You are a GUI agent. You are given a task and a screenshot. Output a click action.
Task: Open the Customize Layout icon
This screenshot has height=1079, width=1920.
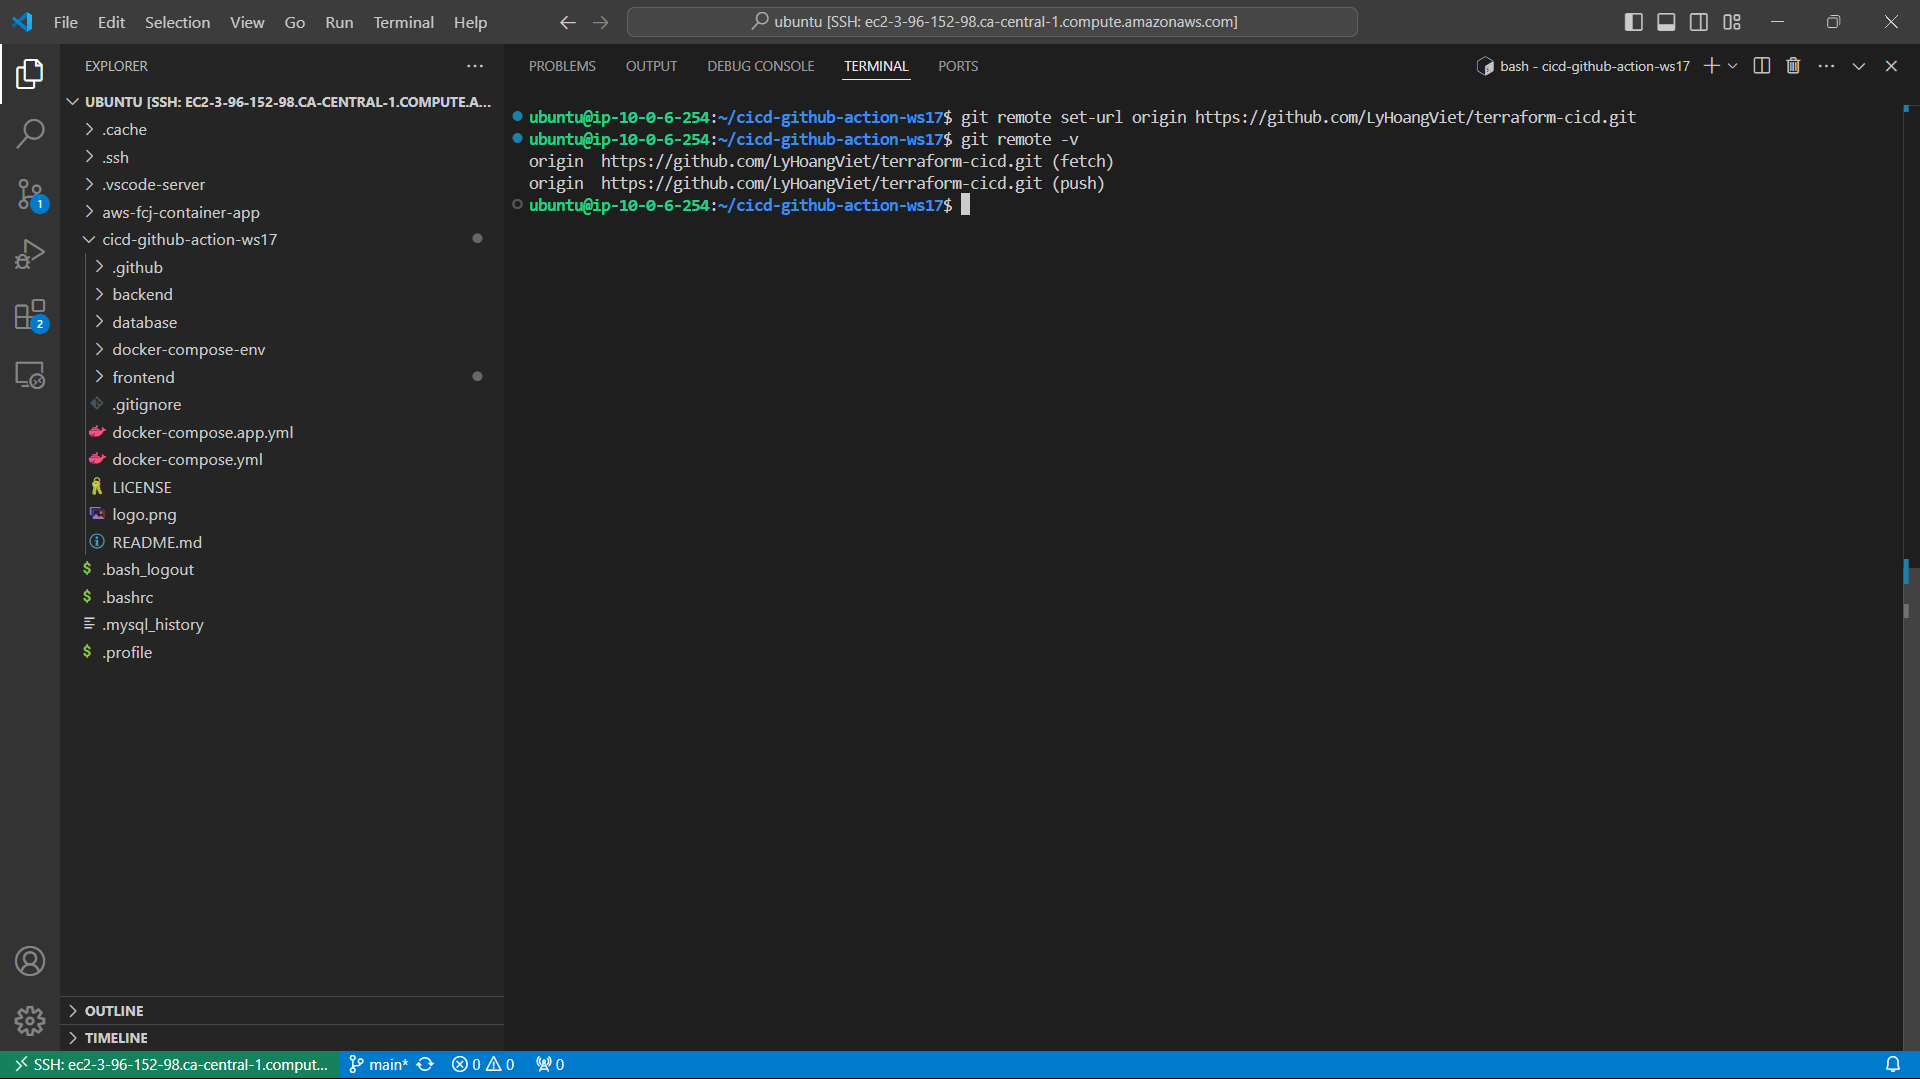click(x=1732, y=22)
